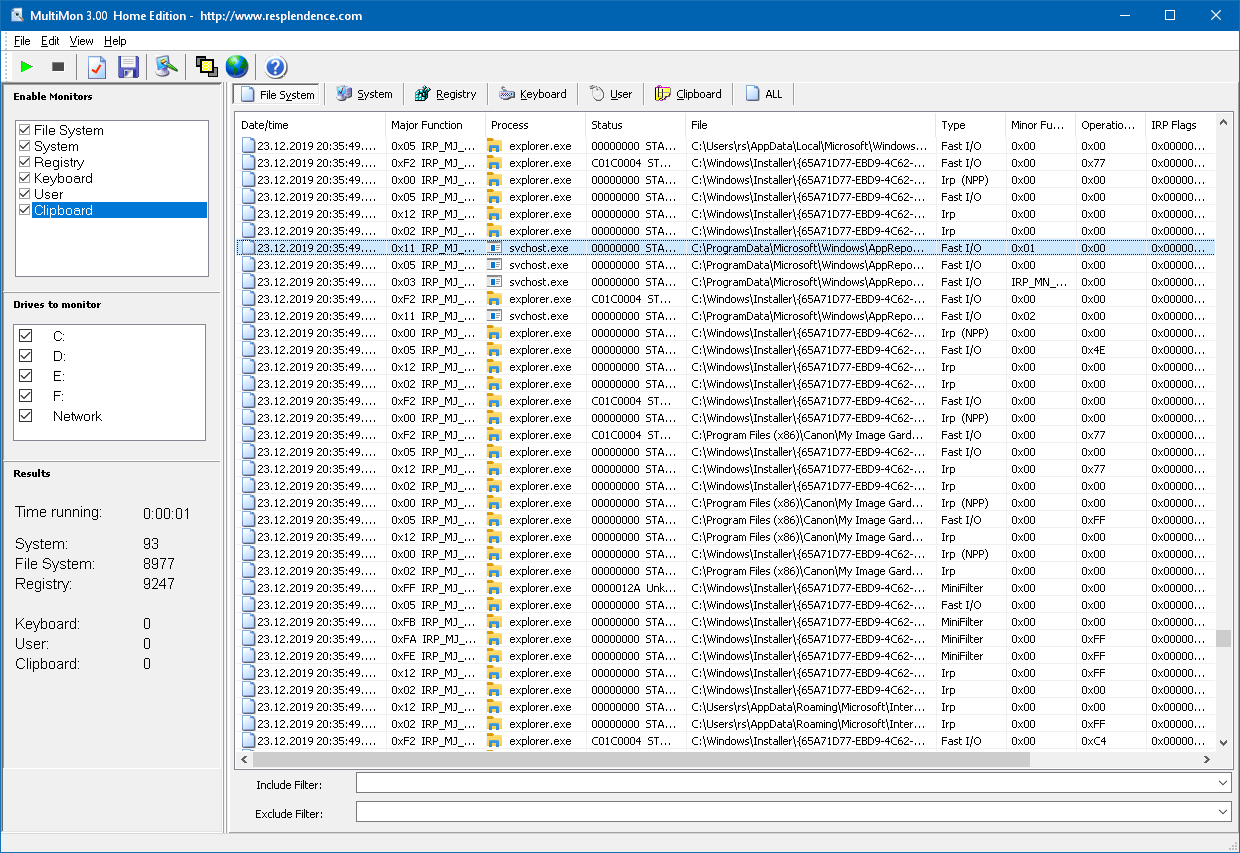Click the checkmark document toolbar icon
Viewport: 1240px width, 853px height.
coord(97,67)
